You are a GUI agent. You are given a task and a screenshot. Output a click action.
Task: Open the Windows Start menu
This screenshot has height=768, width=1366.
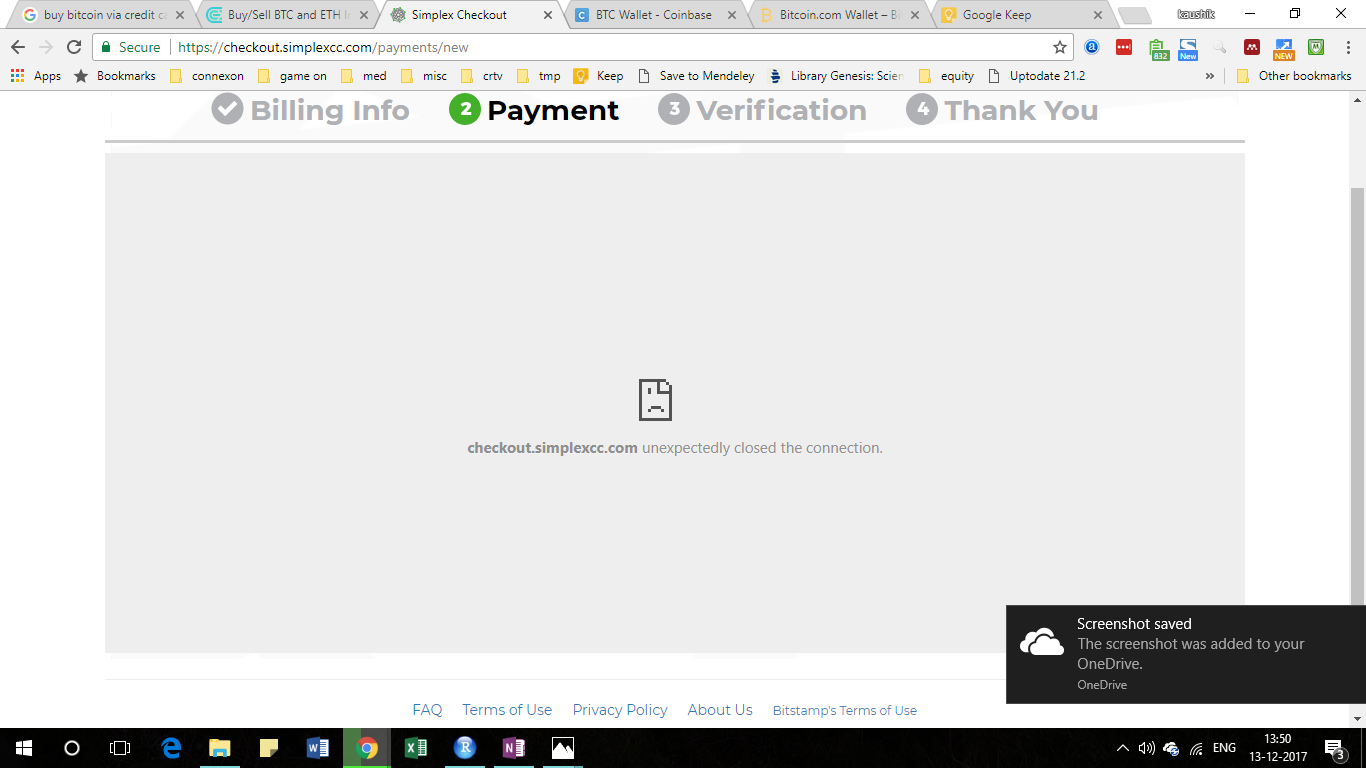(x=24, y=748)
